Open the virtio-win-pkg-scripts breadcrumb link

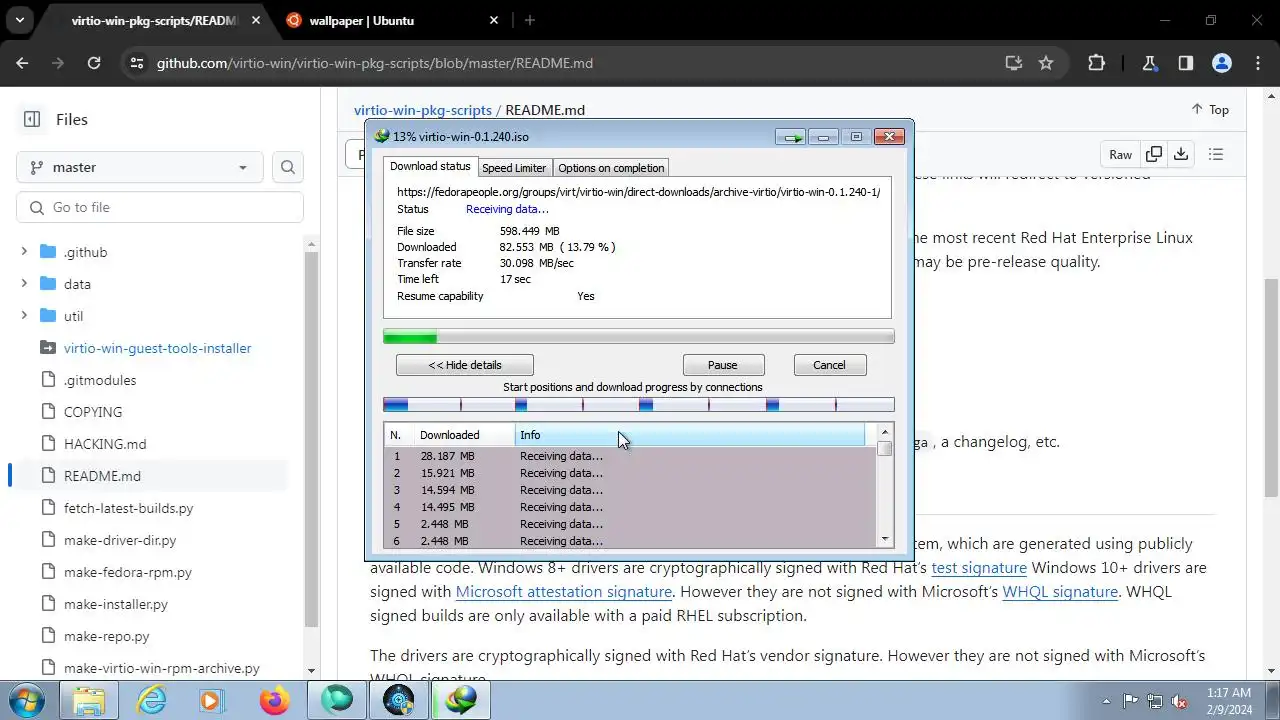423,110
